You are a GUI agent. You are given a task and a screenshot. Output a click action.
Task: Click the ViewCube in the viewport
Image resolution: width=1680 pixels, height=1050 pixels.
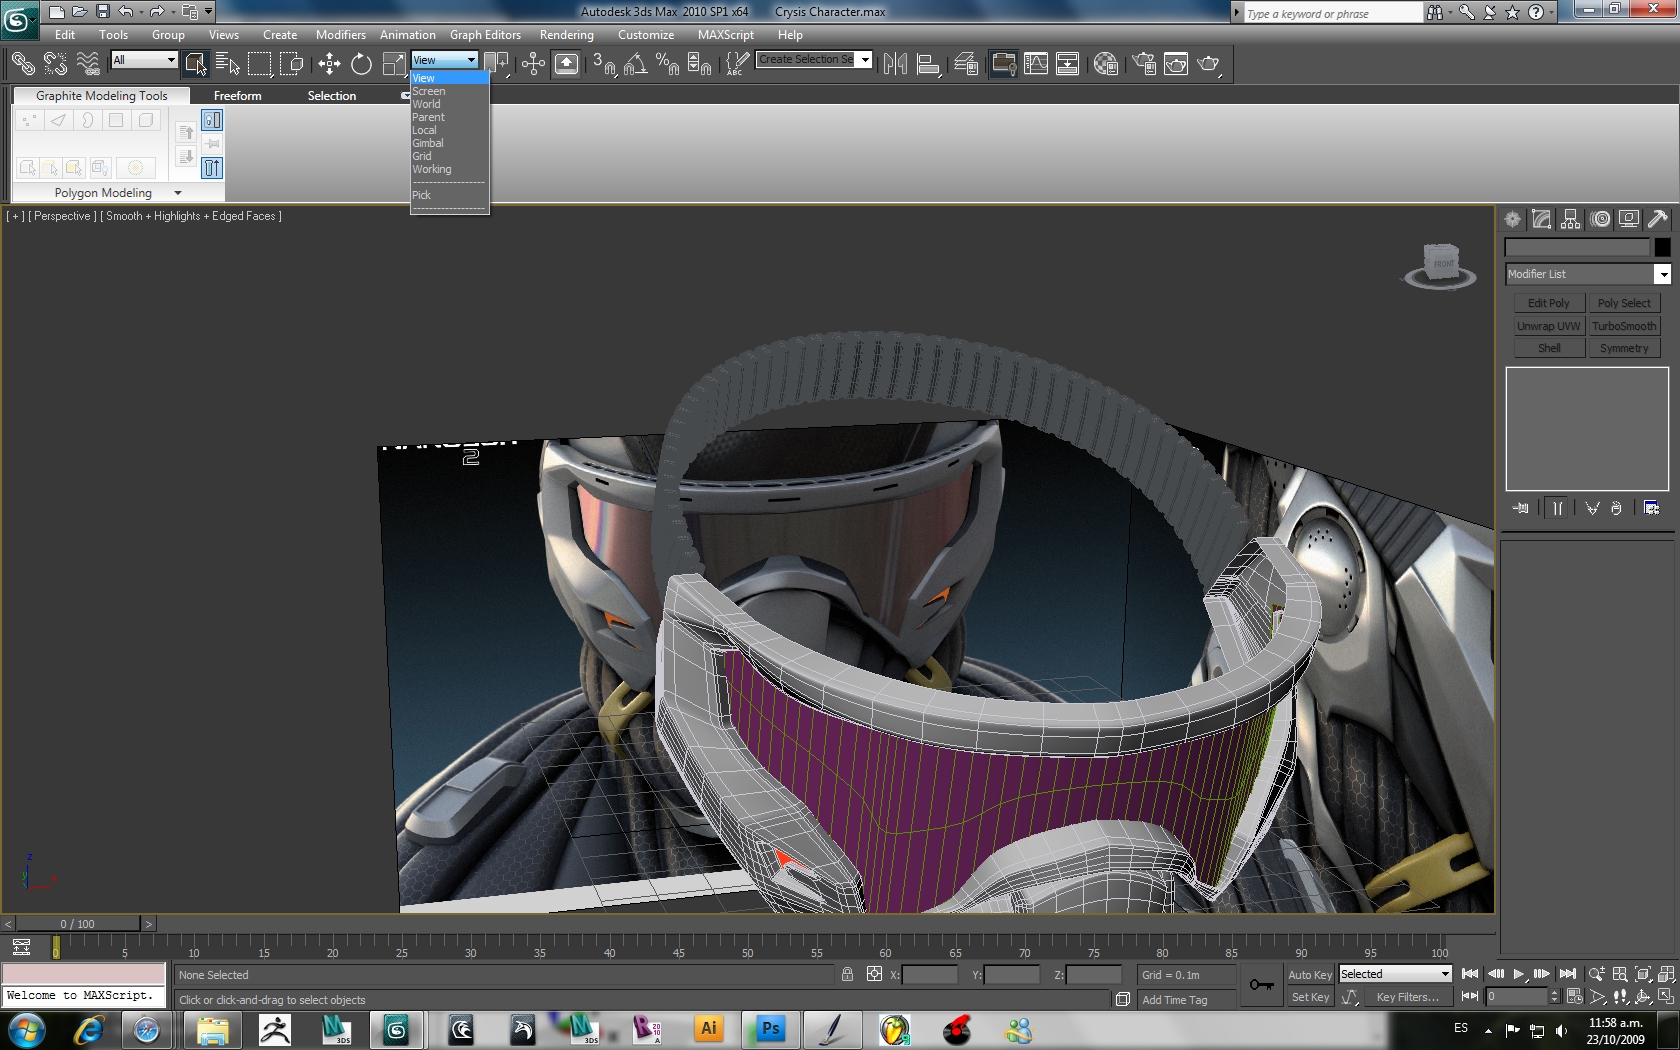coord(1441,265)
